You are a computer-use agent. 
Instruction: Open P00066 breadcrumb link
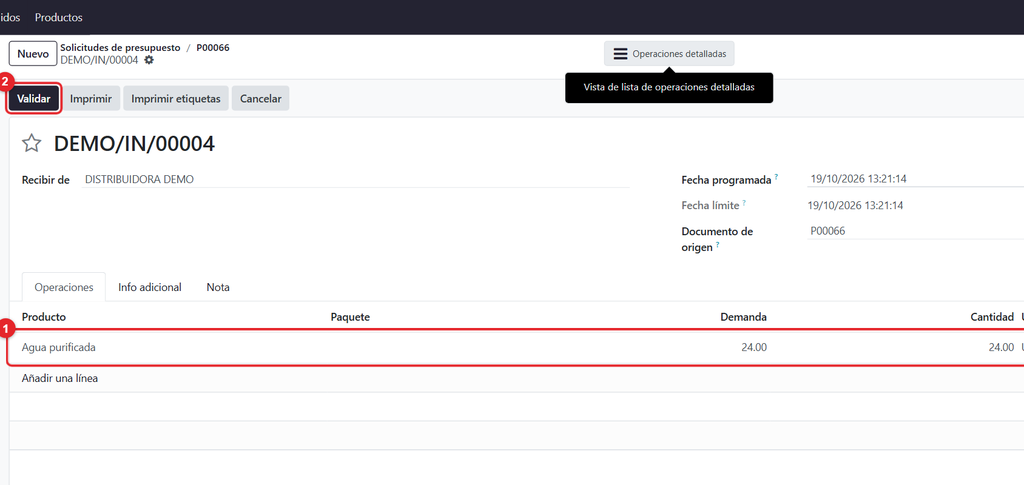[x=213, y=48]
